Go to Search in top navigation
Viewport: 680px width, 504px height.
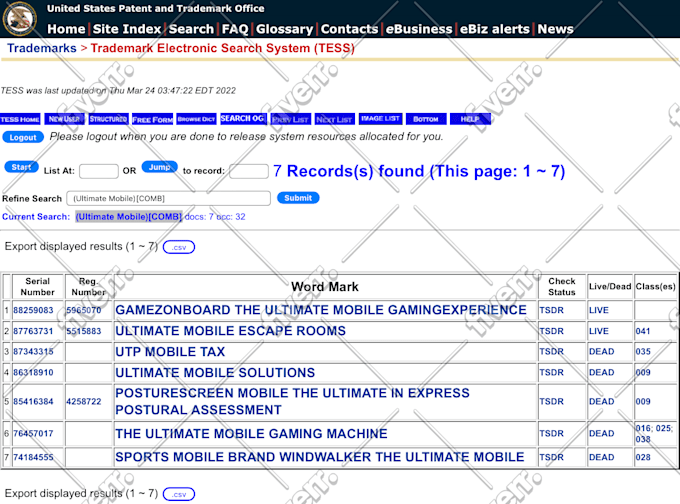tap(191, 29)
